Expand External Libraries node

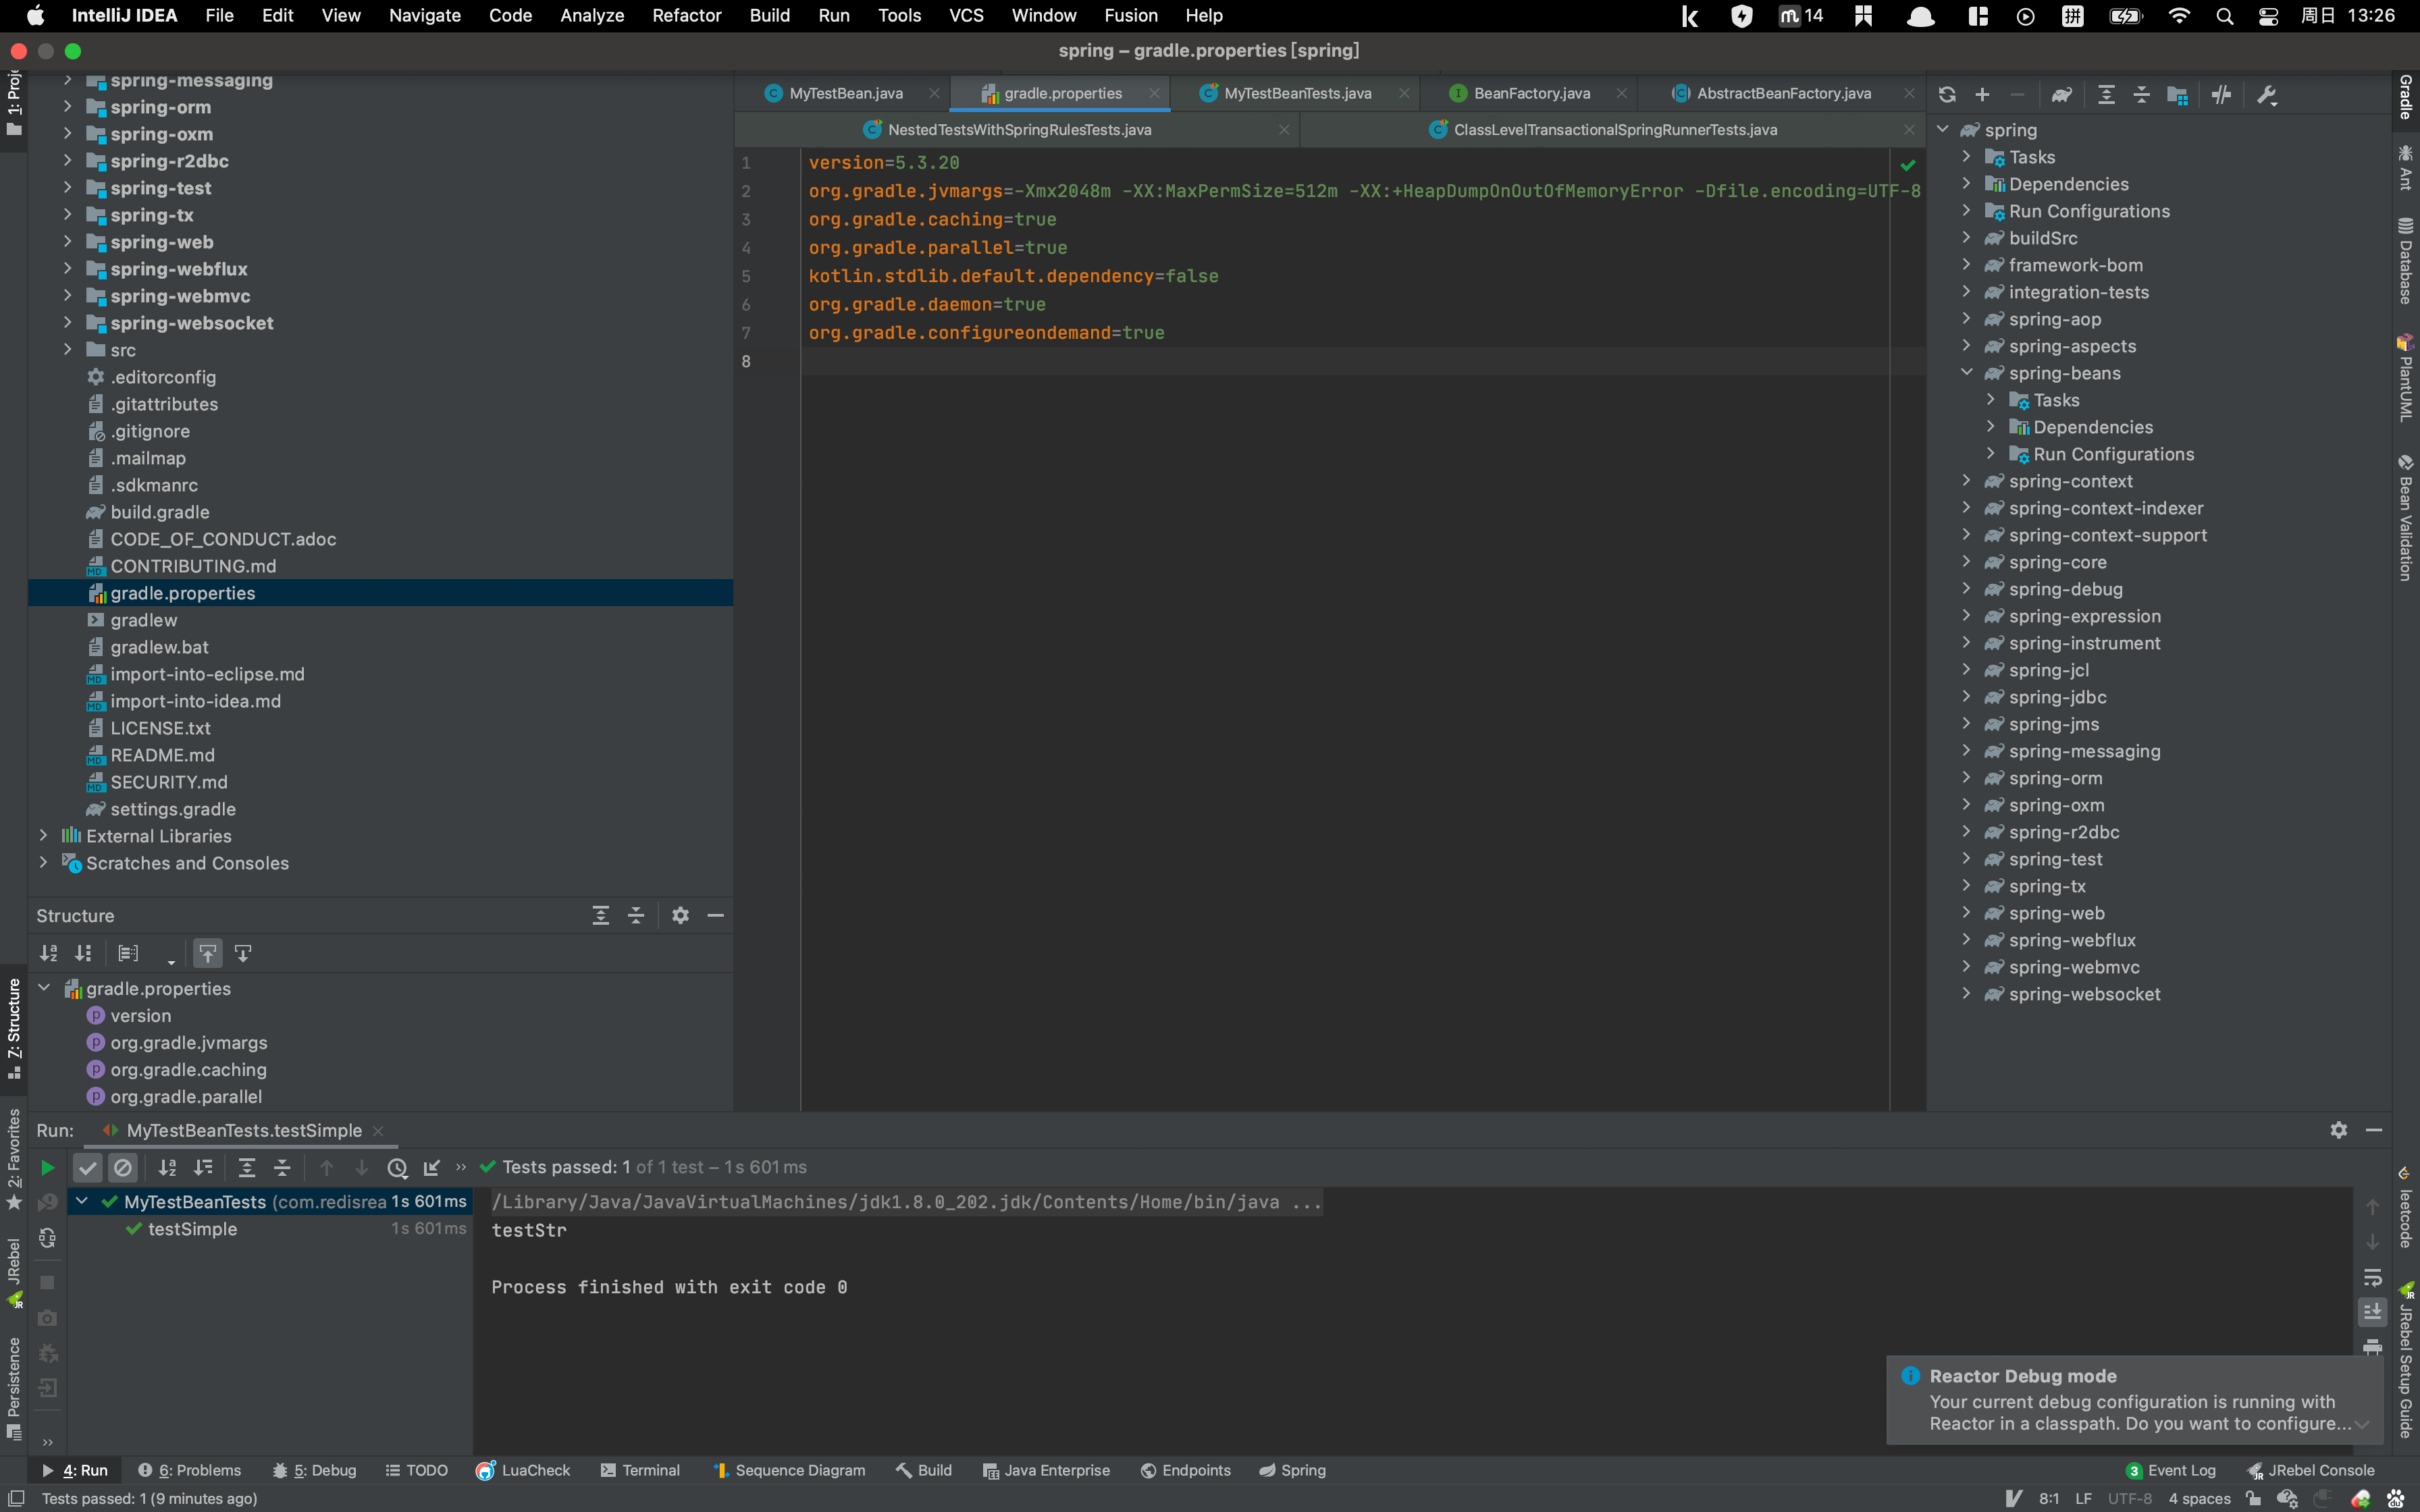click(43, 836)
